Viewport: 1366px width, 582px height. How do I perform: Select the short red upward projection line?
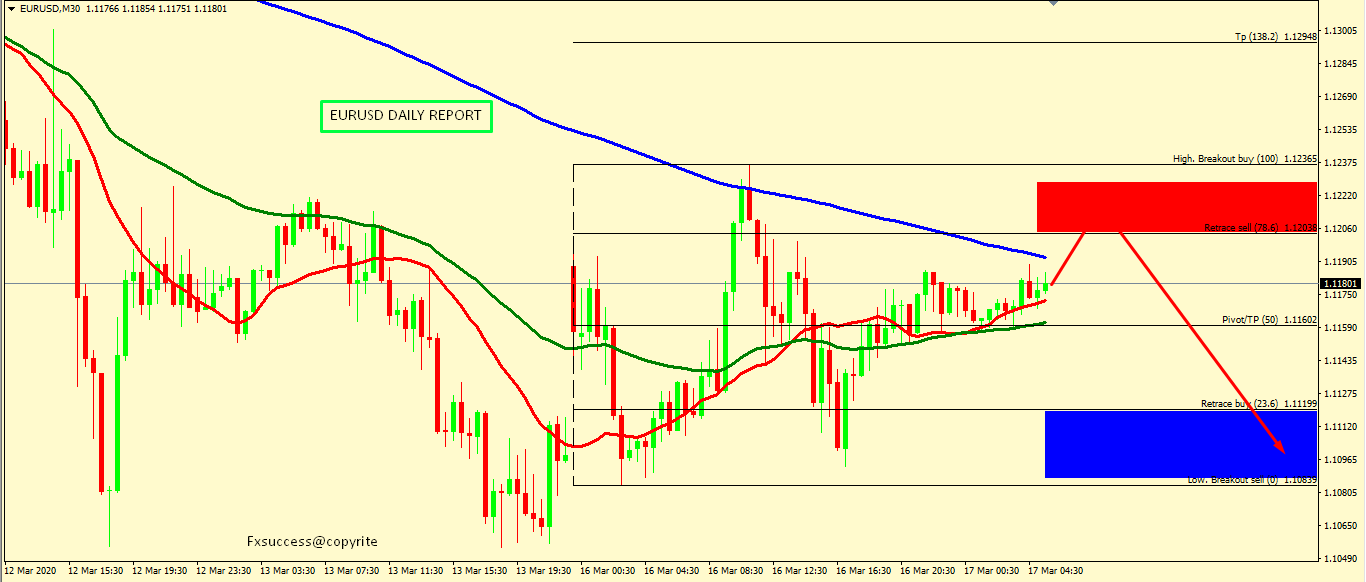[x=1068, y=259]
